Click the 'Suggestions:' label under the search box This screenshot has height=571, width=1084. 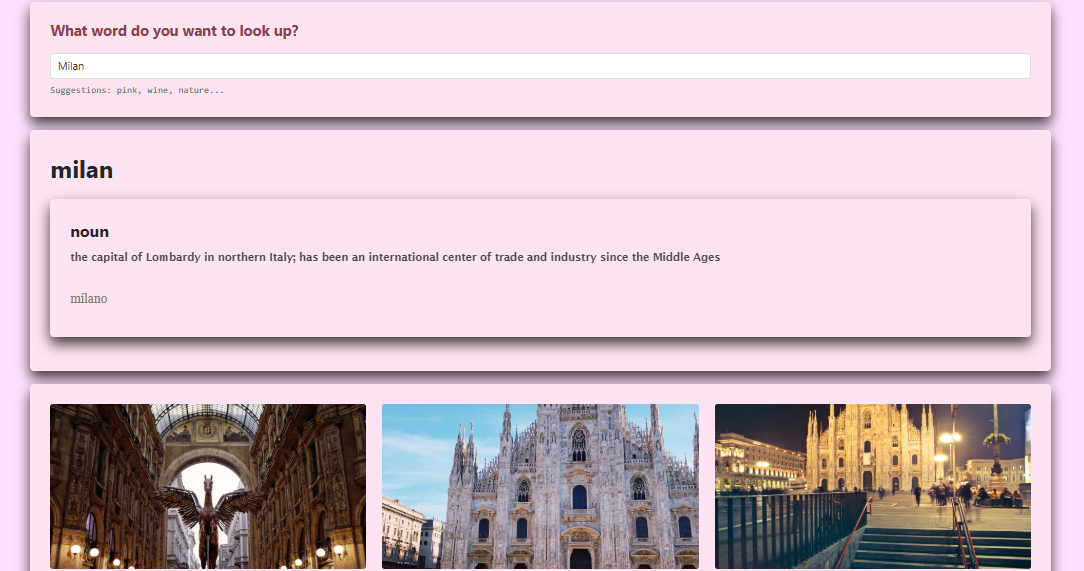[80, 90]
